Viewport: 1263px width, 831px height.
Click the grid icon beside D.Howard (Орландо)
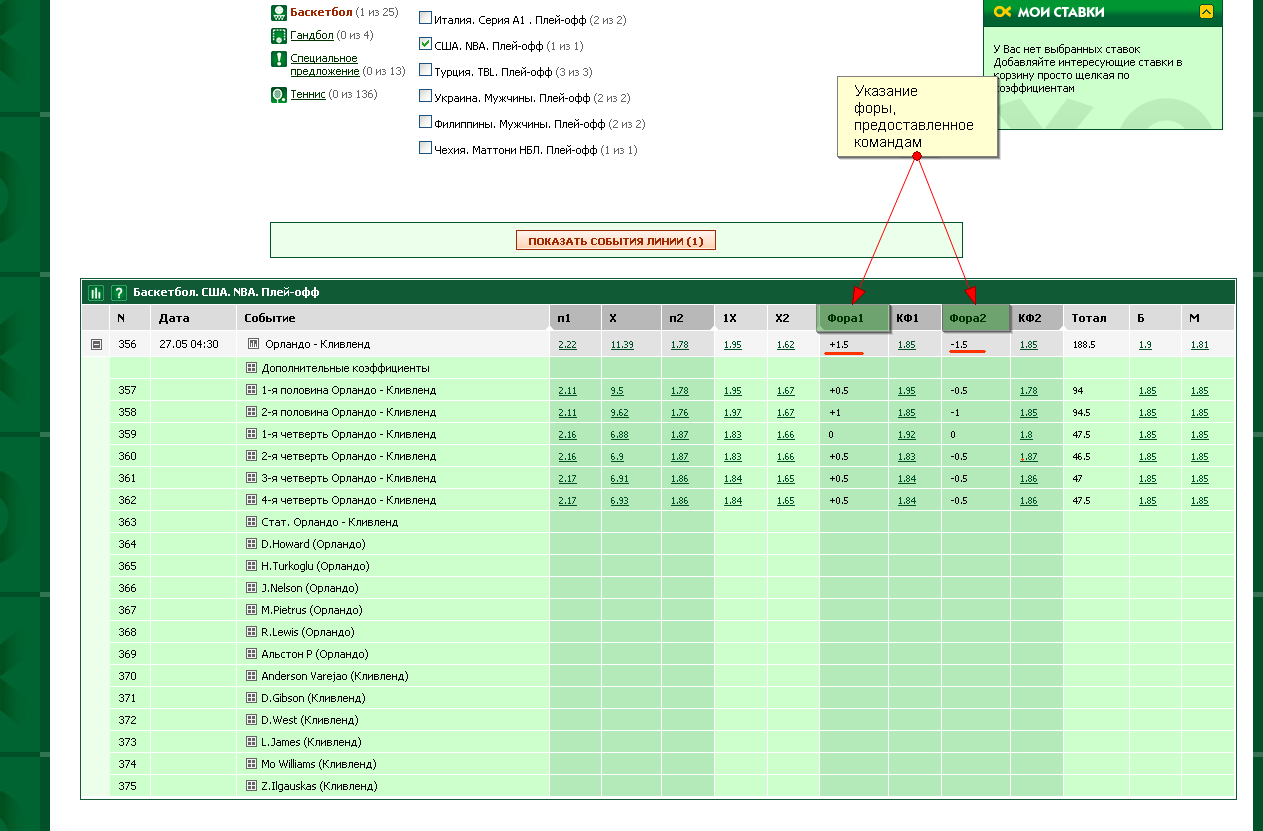pyautogui.click(x=253, y=544)
